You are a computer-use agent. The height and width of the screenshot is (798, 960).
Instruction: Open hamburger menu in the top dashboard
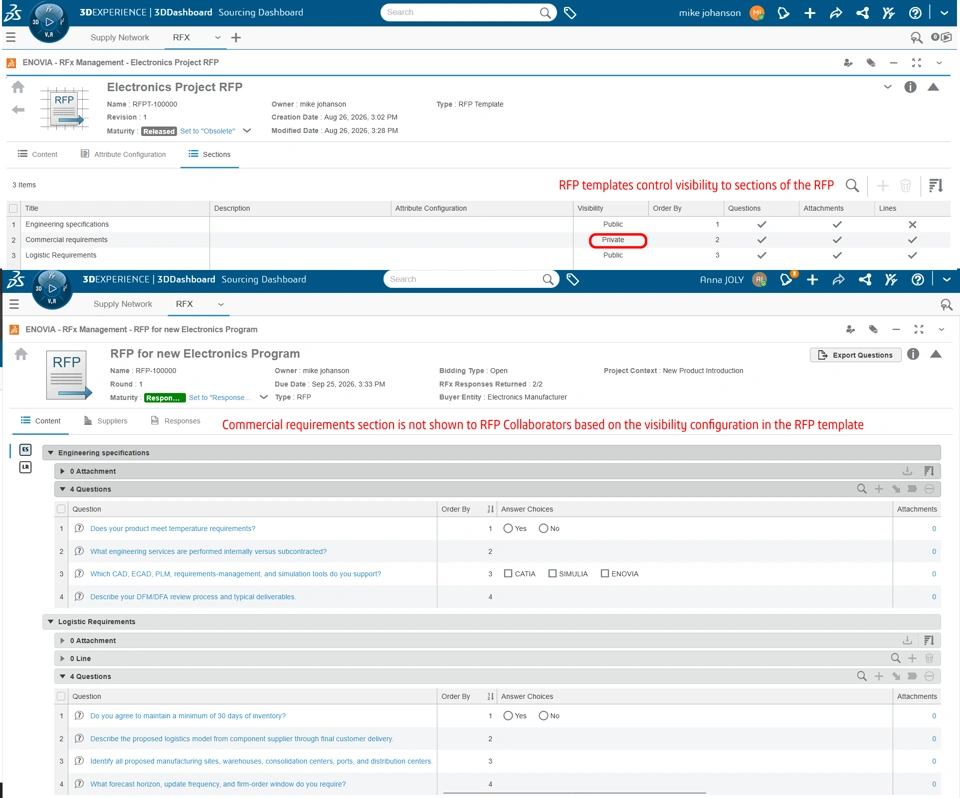pos(10,37)
